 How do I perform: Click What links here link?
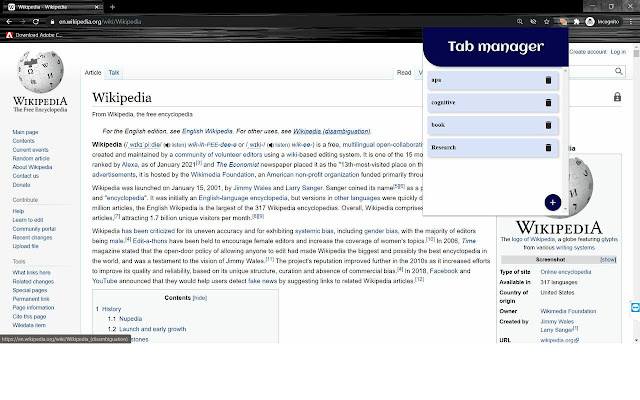(31, 273)
